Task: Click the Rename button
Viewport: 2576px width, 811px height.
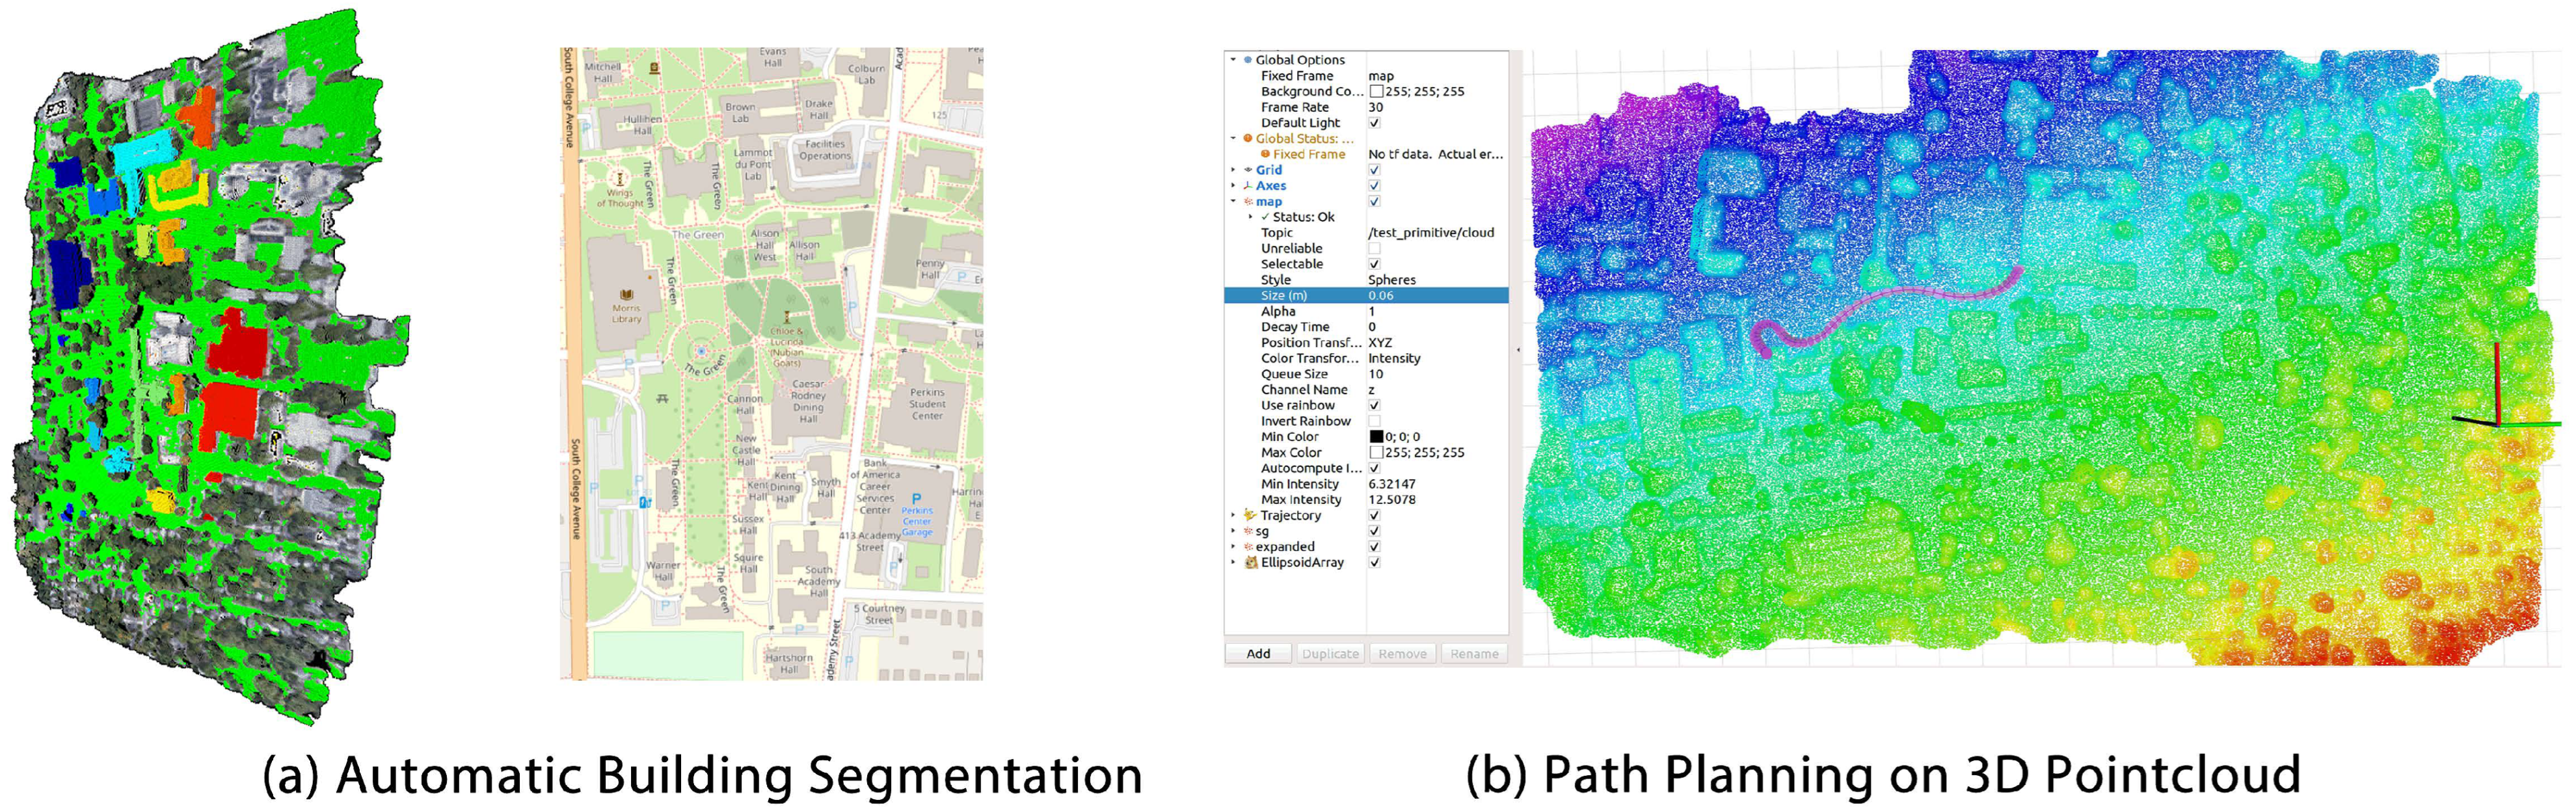Action: pyautogui.click(x=1474, y=654)
